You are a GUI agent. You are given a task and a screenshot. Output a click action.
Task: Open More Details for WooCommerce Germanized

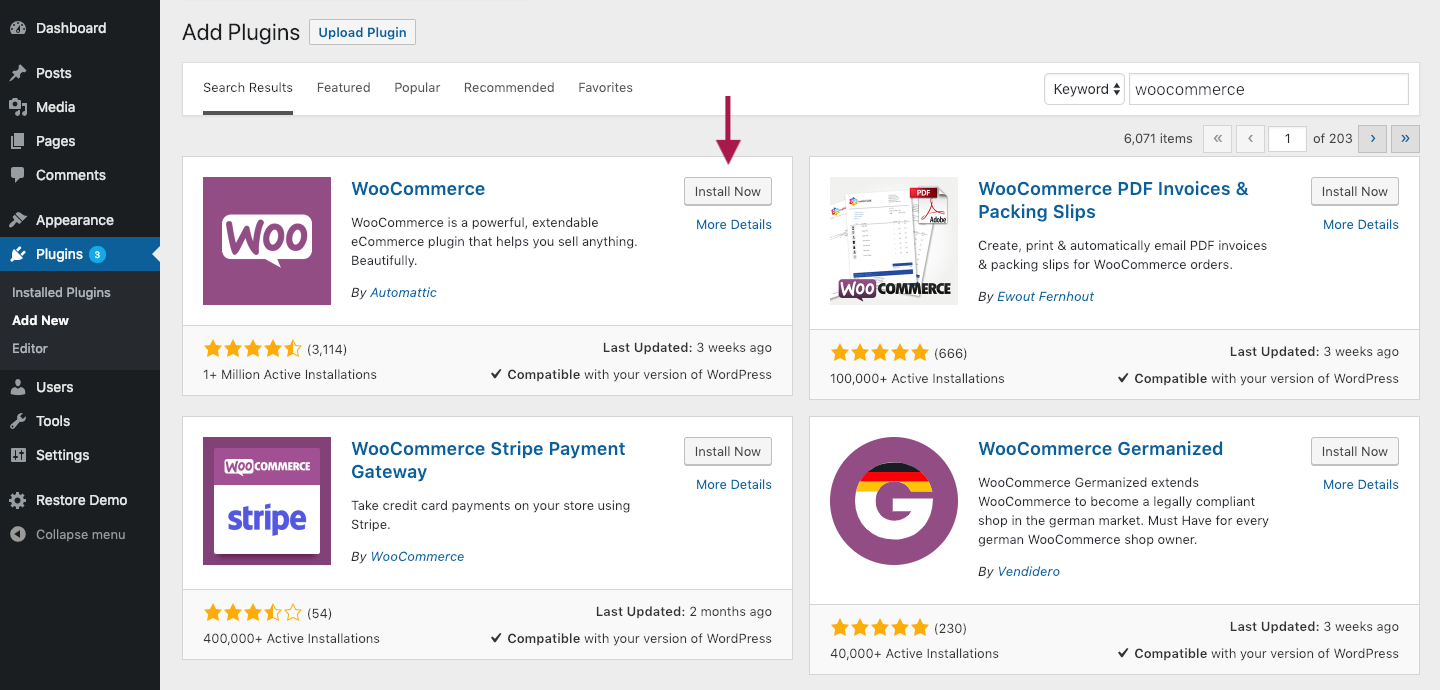1361,485
